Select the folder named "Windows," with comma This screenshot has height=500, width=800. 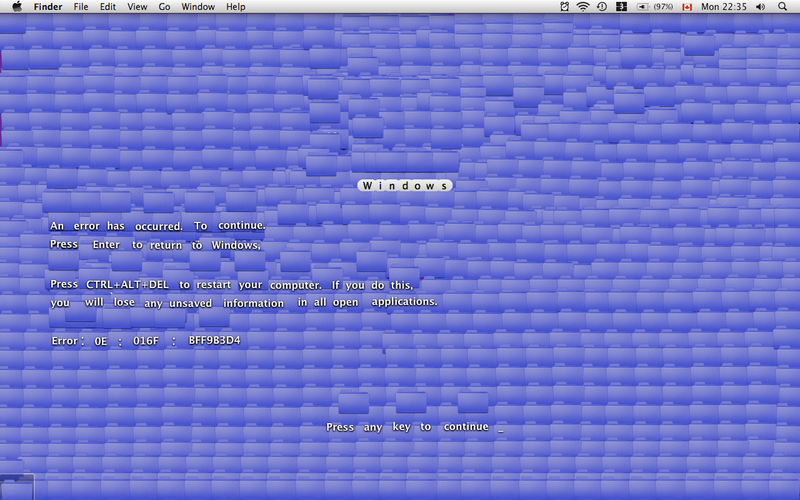click(236, 245)
